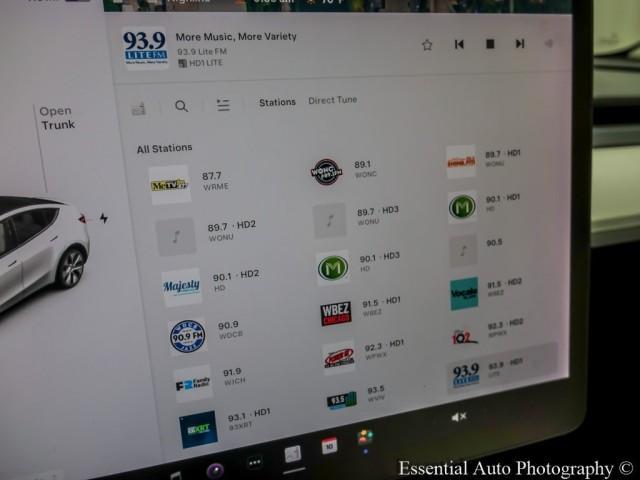Open the three-dots app launcher in dock
This screenshot has width=640, height=480.
point(254,462)
